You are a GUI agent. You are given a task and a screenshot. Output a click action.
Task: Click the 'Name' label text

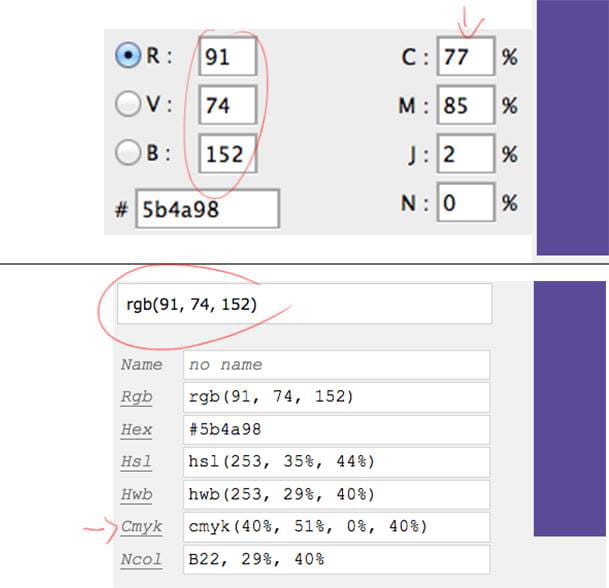click(x=141, y=365)
